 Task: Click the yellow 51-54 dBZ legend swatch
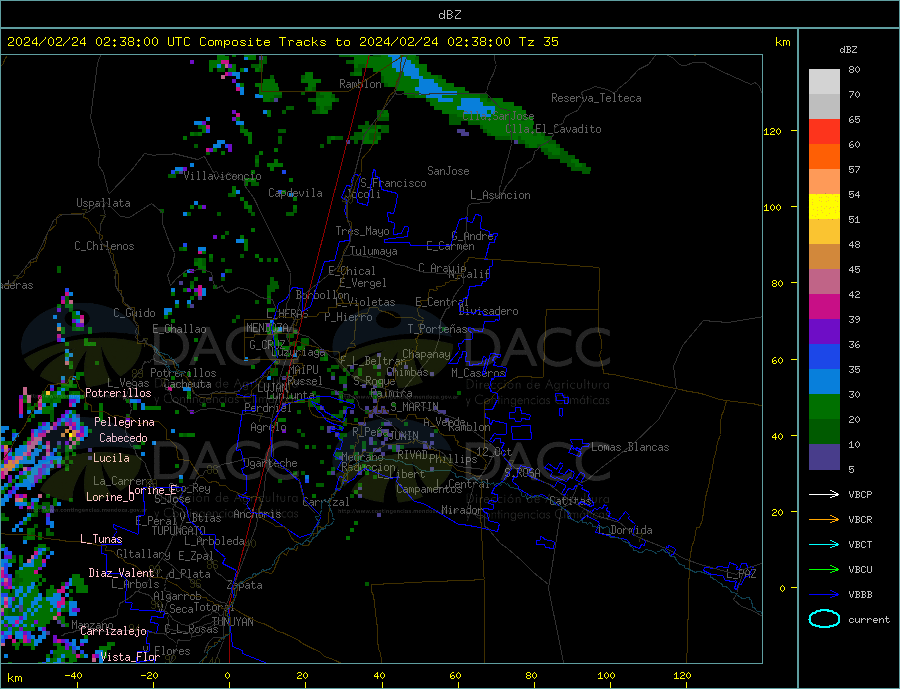pyautogui.click(x=824, y=207)
